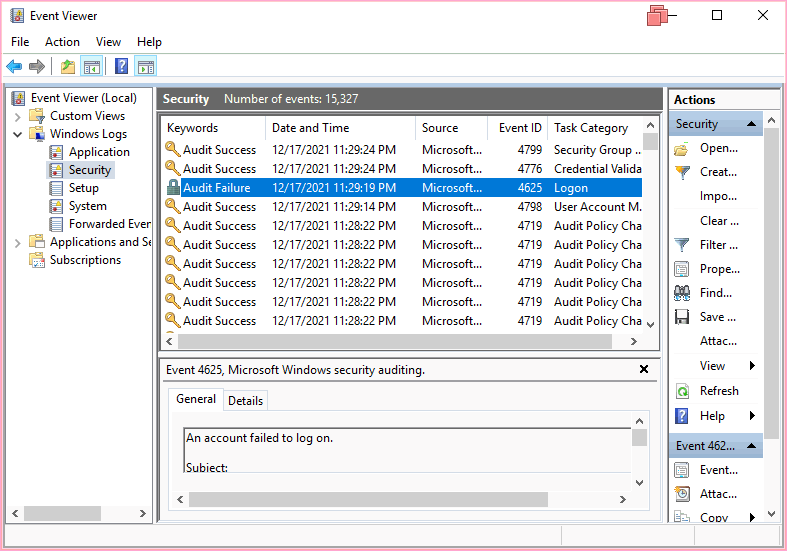Open the Action menu
Screen dimensions: 787x551
pos(62,42)
